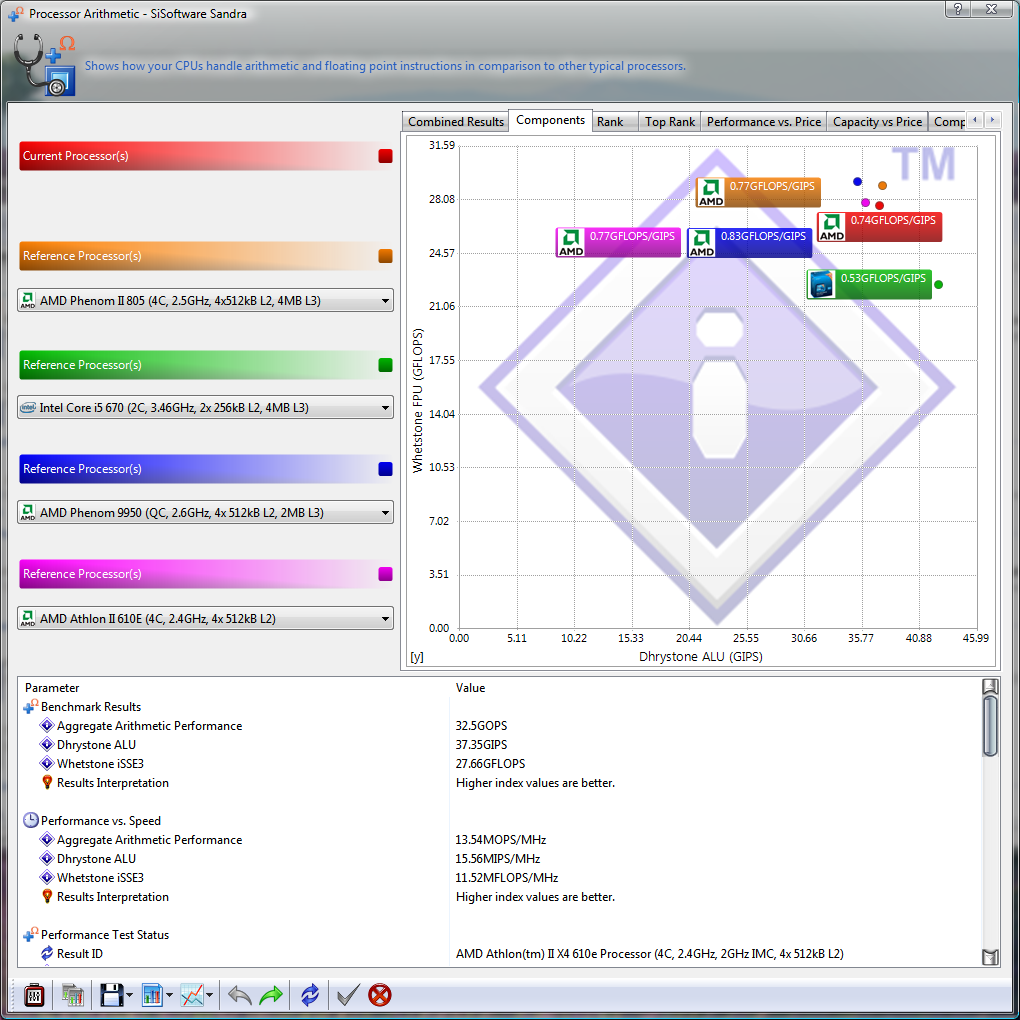Click the grey back arrow
Viewport: 1020px width, 1020px height.
pyautogui.click(x=240, y=995)
